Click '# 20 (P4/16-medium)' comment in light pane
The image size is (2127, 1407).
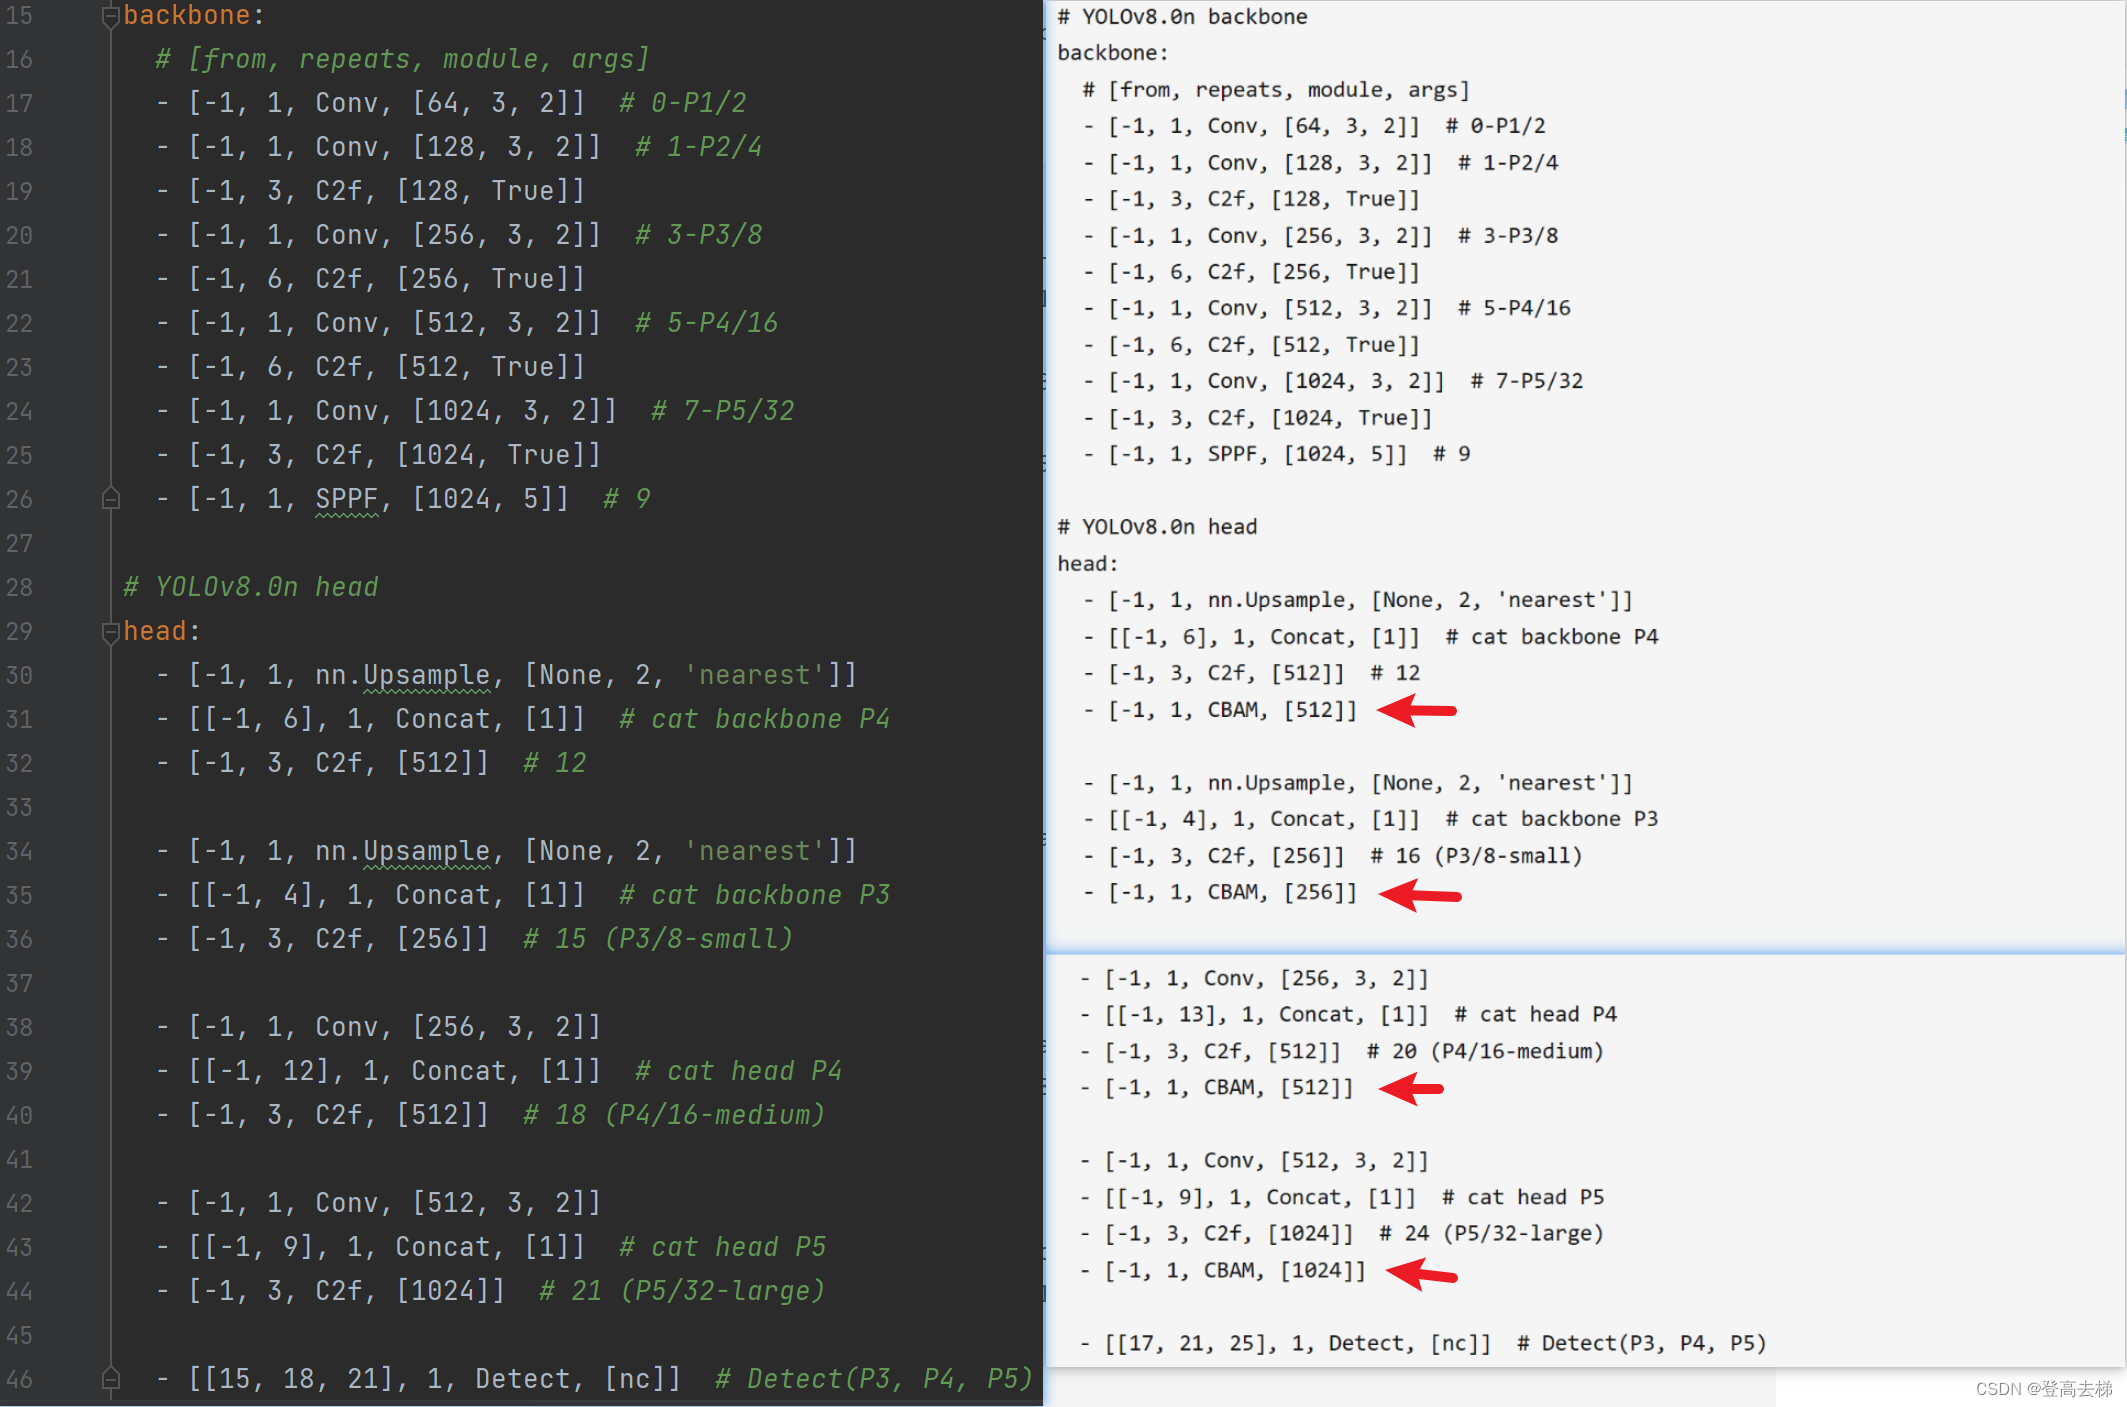tap(1485, 1051)
